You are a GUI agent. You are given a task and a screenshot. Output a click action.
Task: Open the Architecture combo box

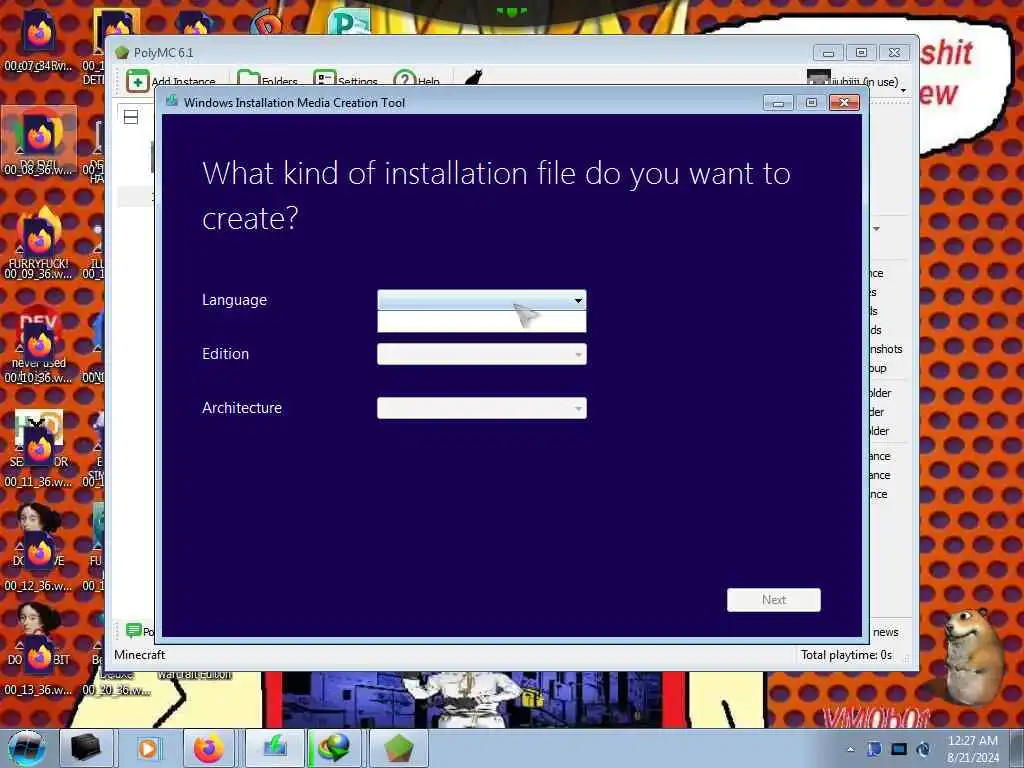coord(482,408)
